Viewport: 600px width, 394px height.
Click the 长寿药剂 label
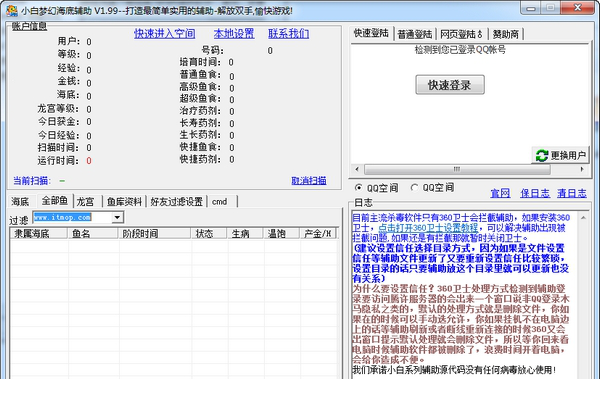200,123
